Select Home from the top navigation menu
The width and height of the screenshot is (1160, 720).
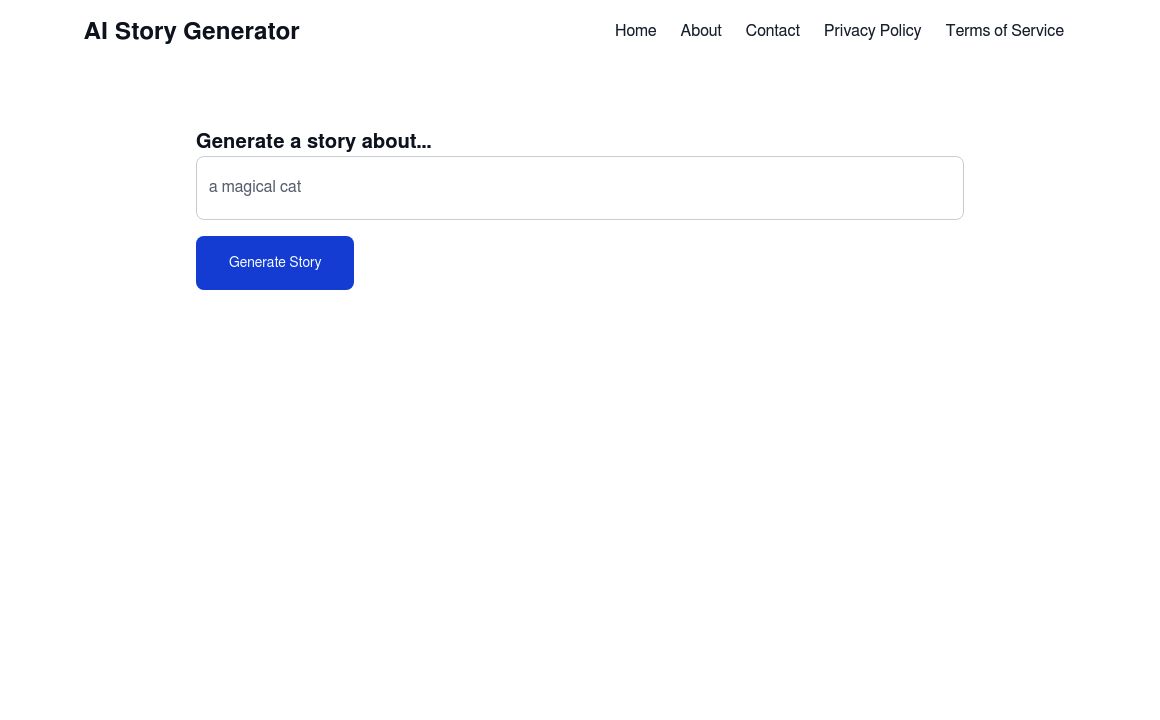click(x=635, y=31)
